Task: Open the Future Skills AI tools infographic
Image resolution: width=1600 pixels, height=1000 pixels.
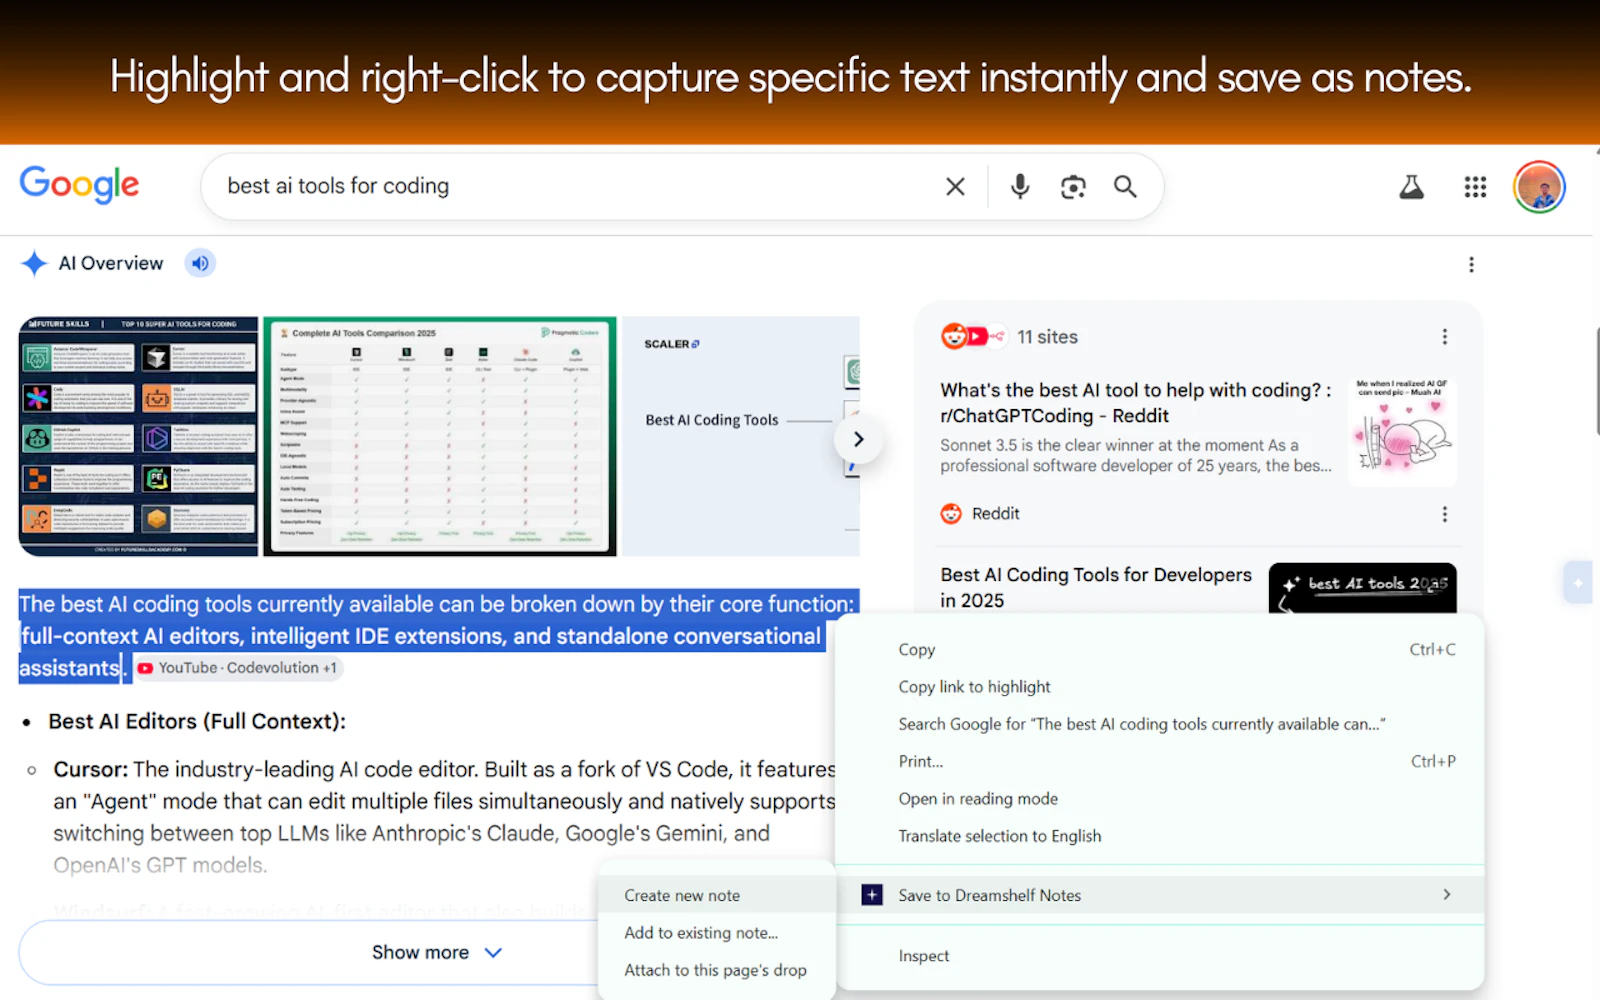Action: [139, 436]
